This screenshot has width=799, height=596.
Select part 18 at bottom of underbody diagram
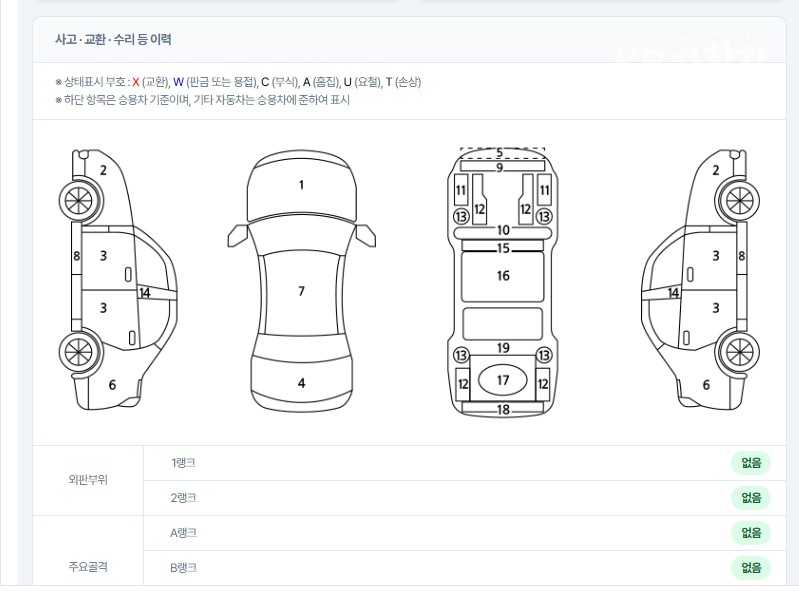[x=503, y=408]
